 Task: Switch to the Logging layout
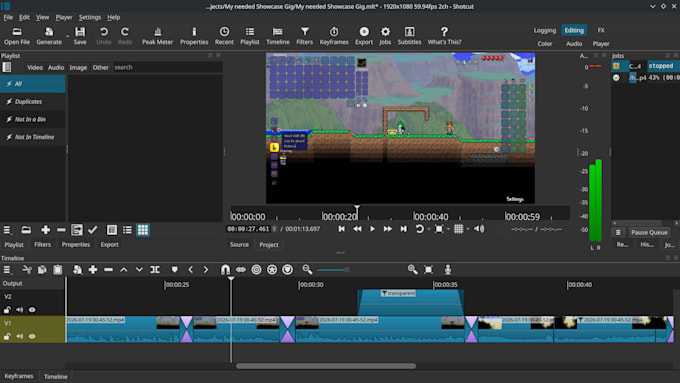coord(545,30)
